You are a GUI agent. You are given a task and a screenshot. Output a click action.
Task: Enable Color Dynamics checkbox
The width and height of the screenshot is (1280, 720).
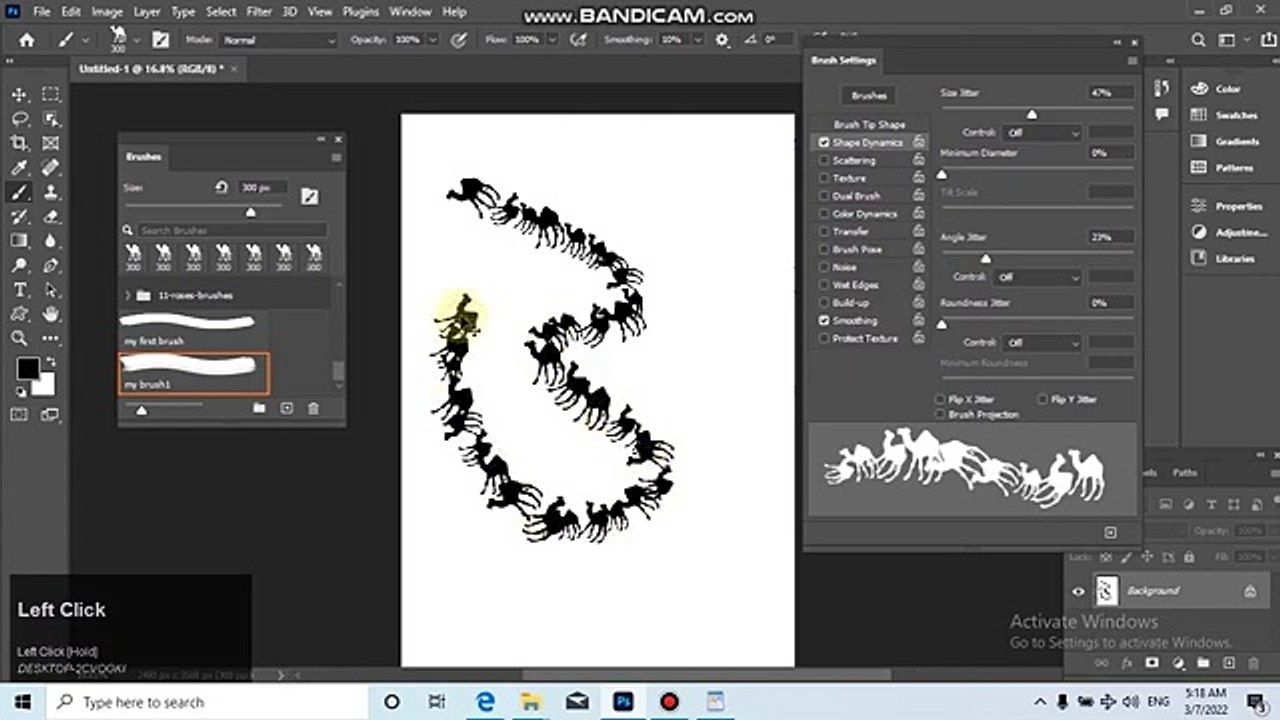[824, 214]
